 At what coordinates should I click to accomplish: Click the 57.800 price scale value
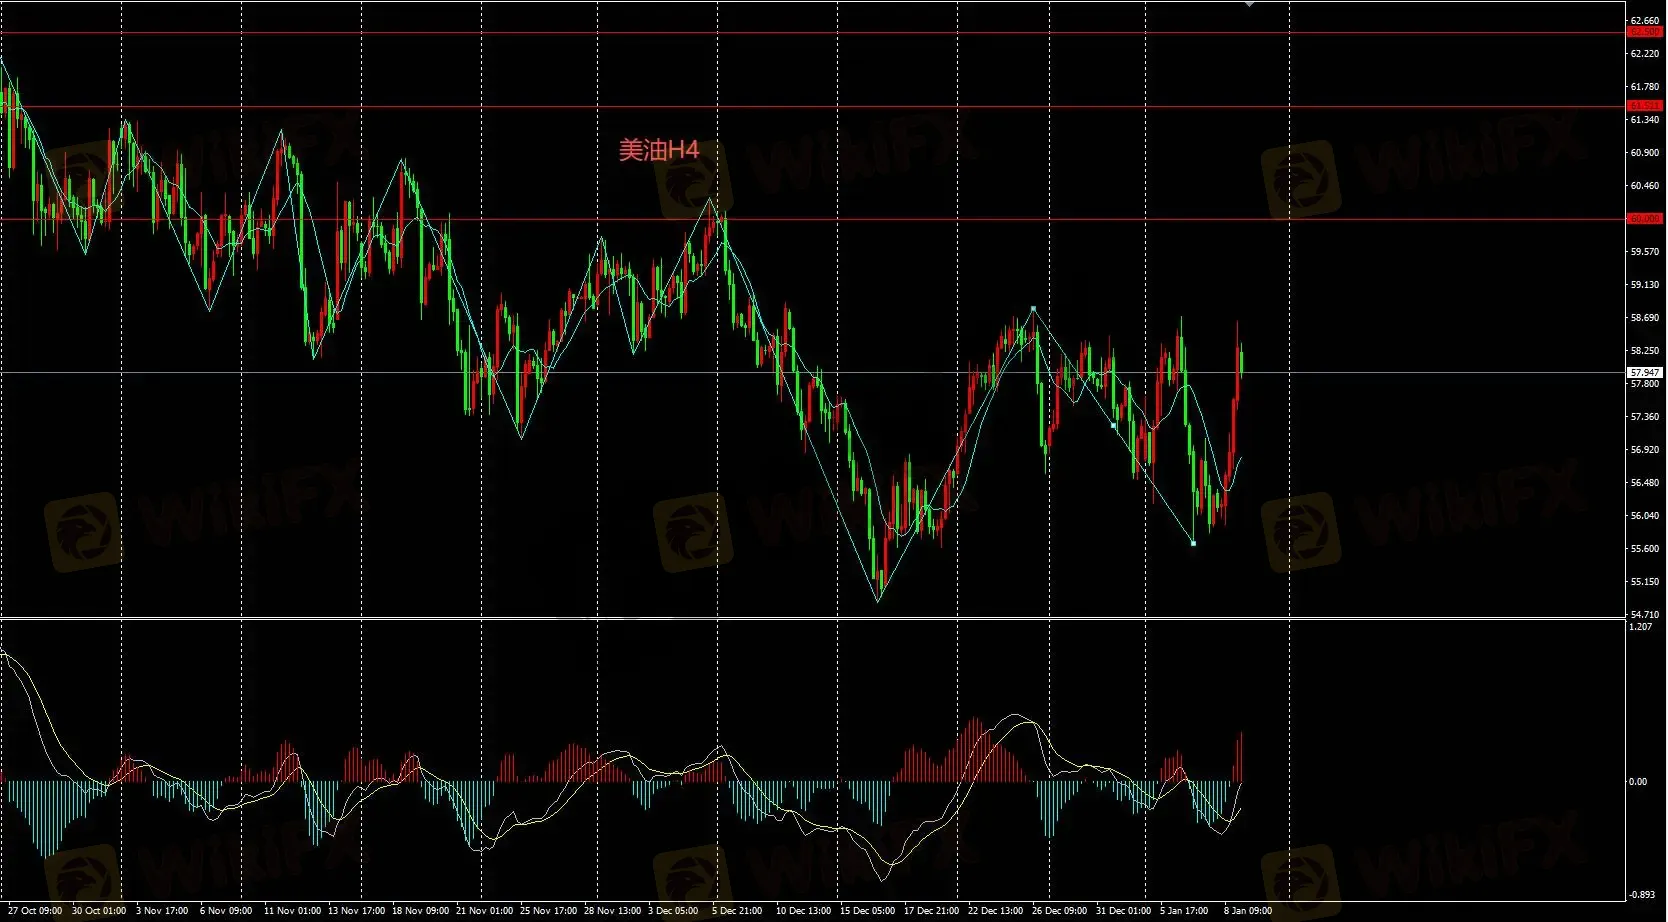[x=1645, y=384]
